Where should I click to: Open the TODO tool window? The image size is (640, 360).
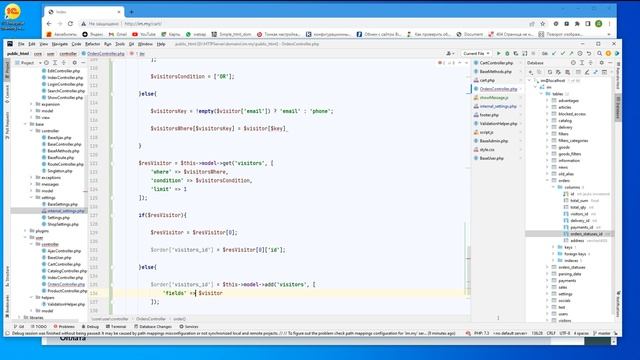click(38, 327)
